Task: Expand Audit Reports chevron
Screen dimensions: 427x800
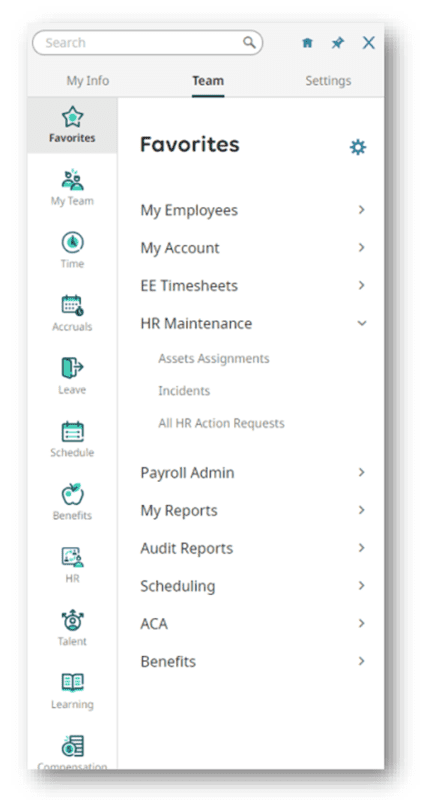Action: coord(362,547)
